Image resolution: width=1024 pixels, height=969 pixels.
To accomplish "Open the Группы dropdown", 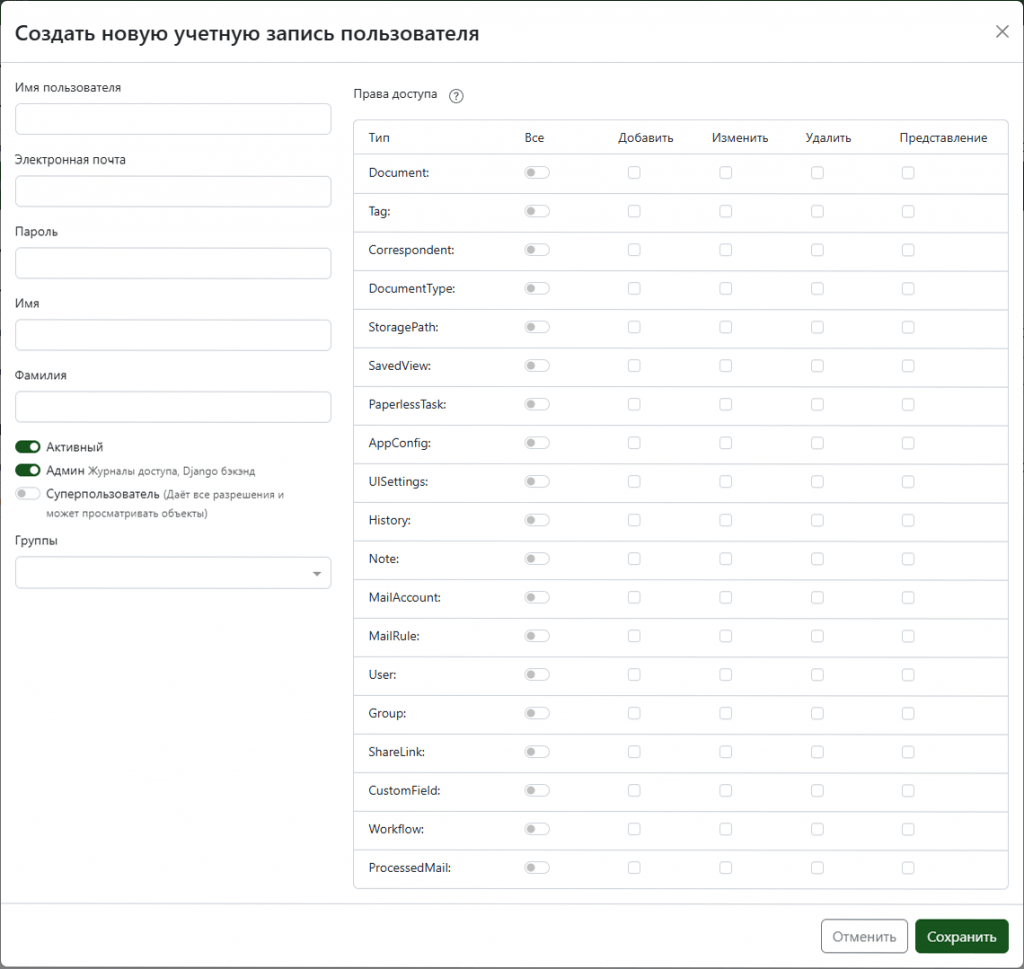I will click(x=173, y=573).
